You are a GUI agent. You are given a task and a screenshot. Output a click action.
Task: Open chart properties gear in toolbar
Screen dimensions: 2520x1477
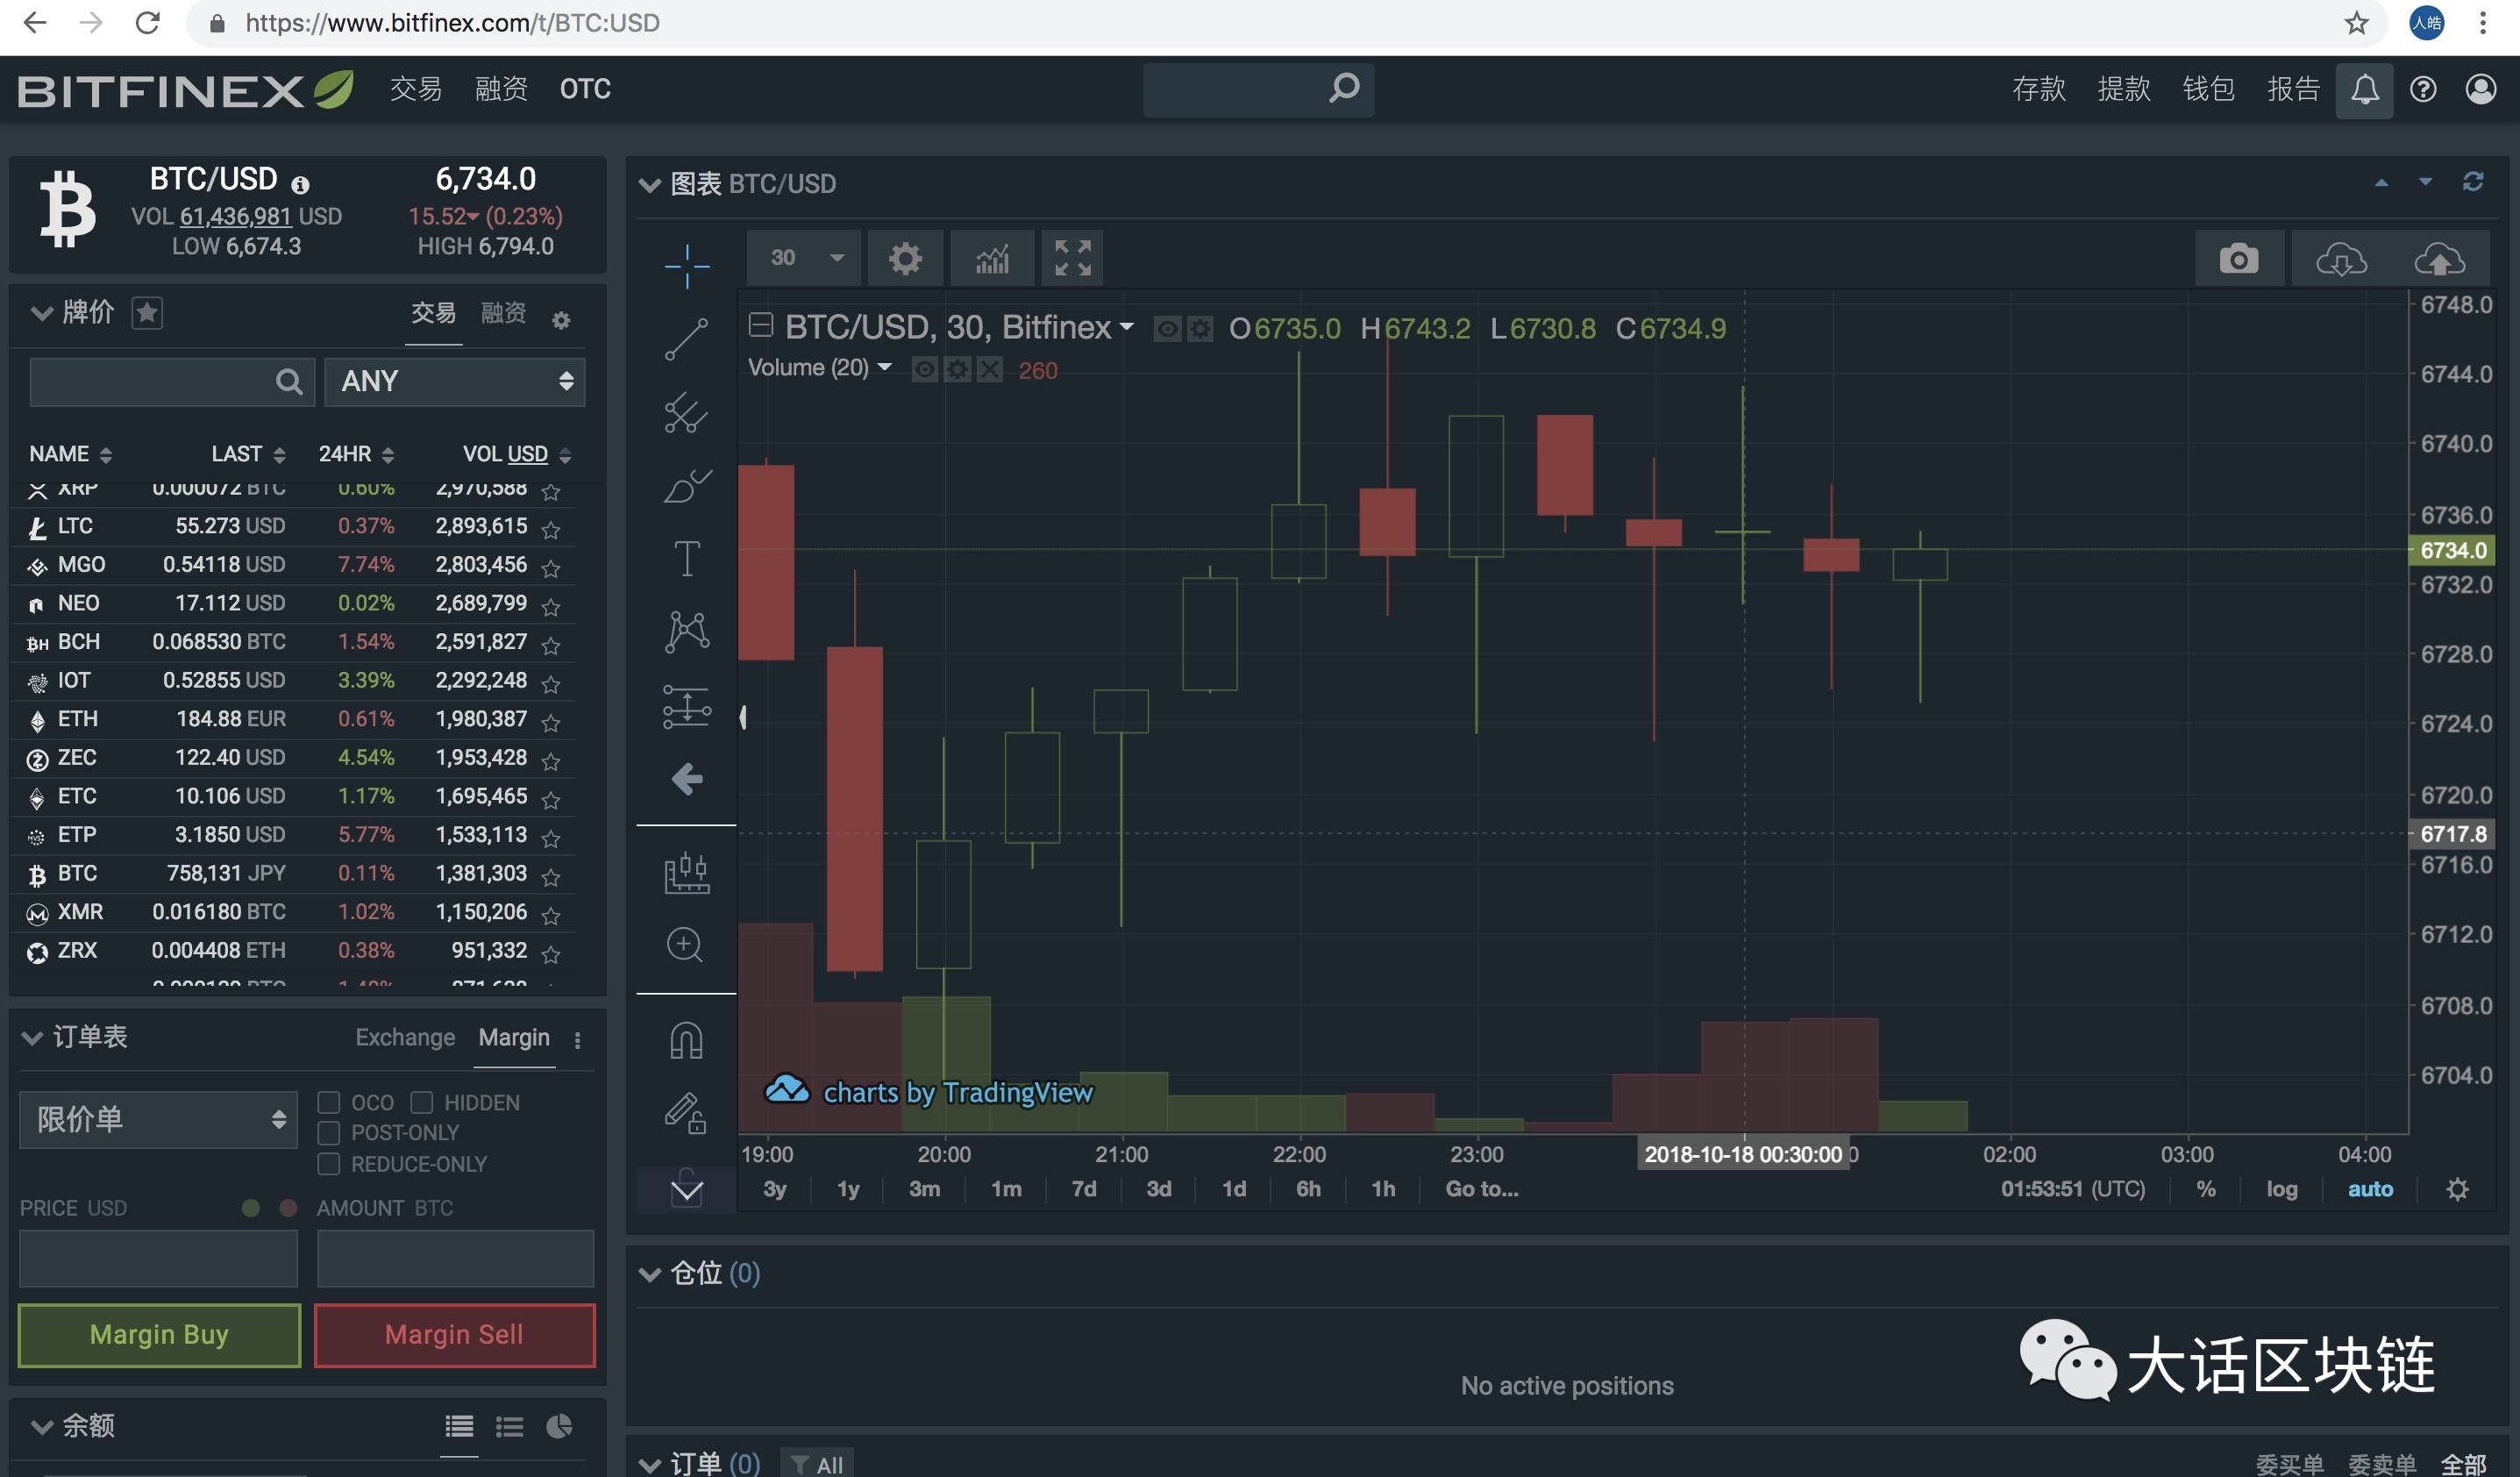coord(905,258)
